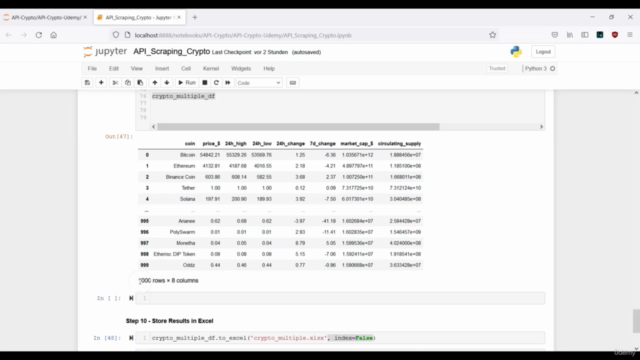Click the to_excel code line
This screenshot has height=360, width=640.
[264, 338]
